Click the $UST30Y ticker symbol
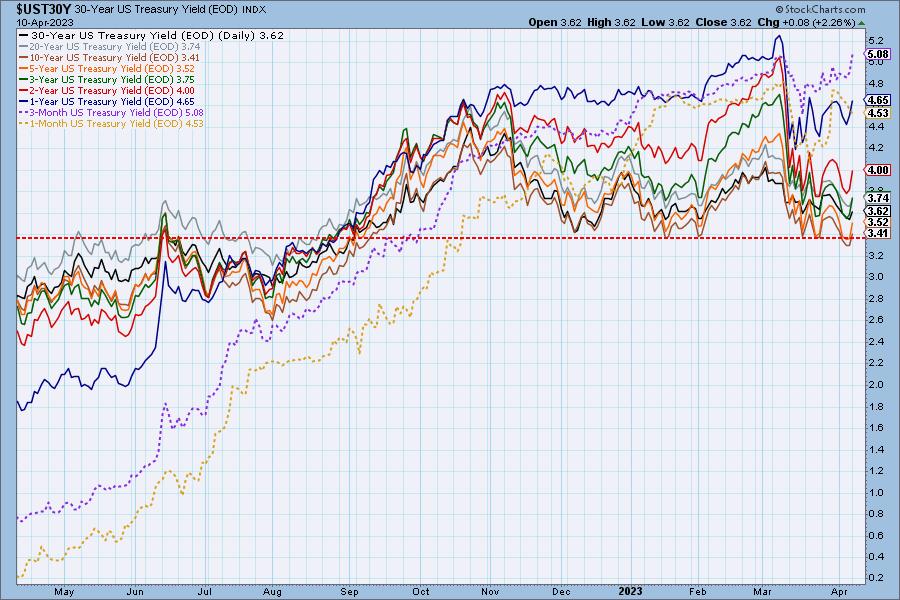900x600 pixels. (x=43, y=9)
